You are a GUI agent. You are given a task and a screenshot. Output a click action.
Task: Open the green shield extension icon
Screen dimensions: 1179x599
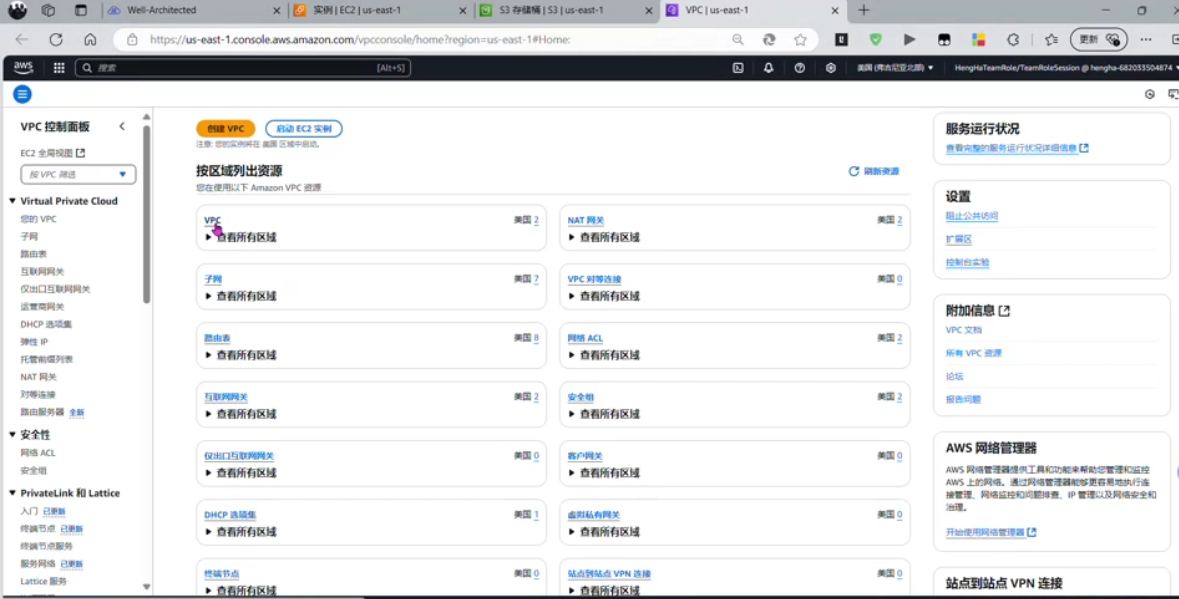tap(875, 39)
